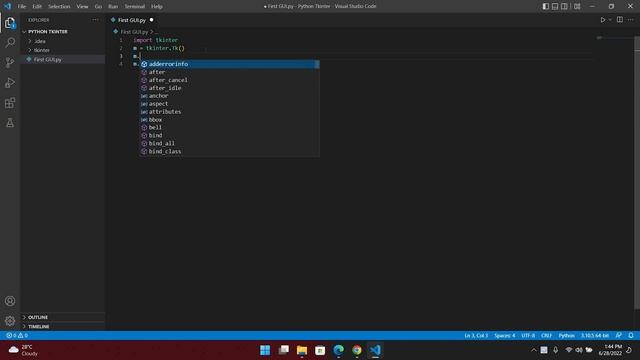Open the Run and Debug view
Screen dimensions: 640x360
point(10,82)
